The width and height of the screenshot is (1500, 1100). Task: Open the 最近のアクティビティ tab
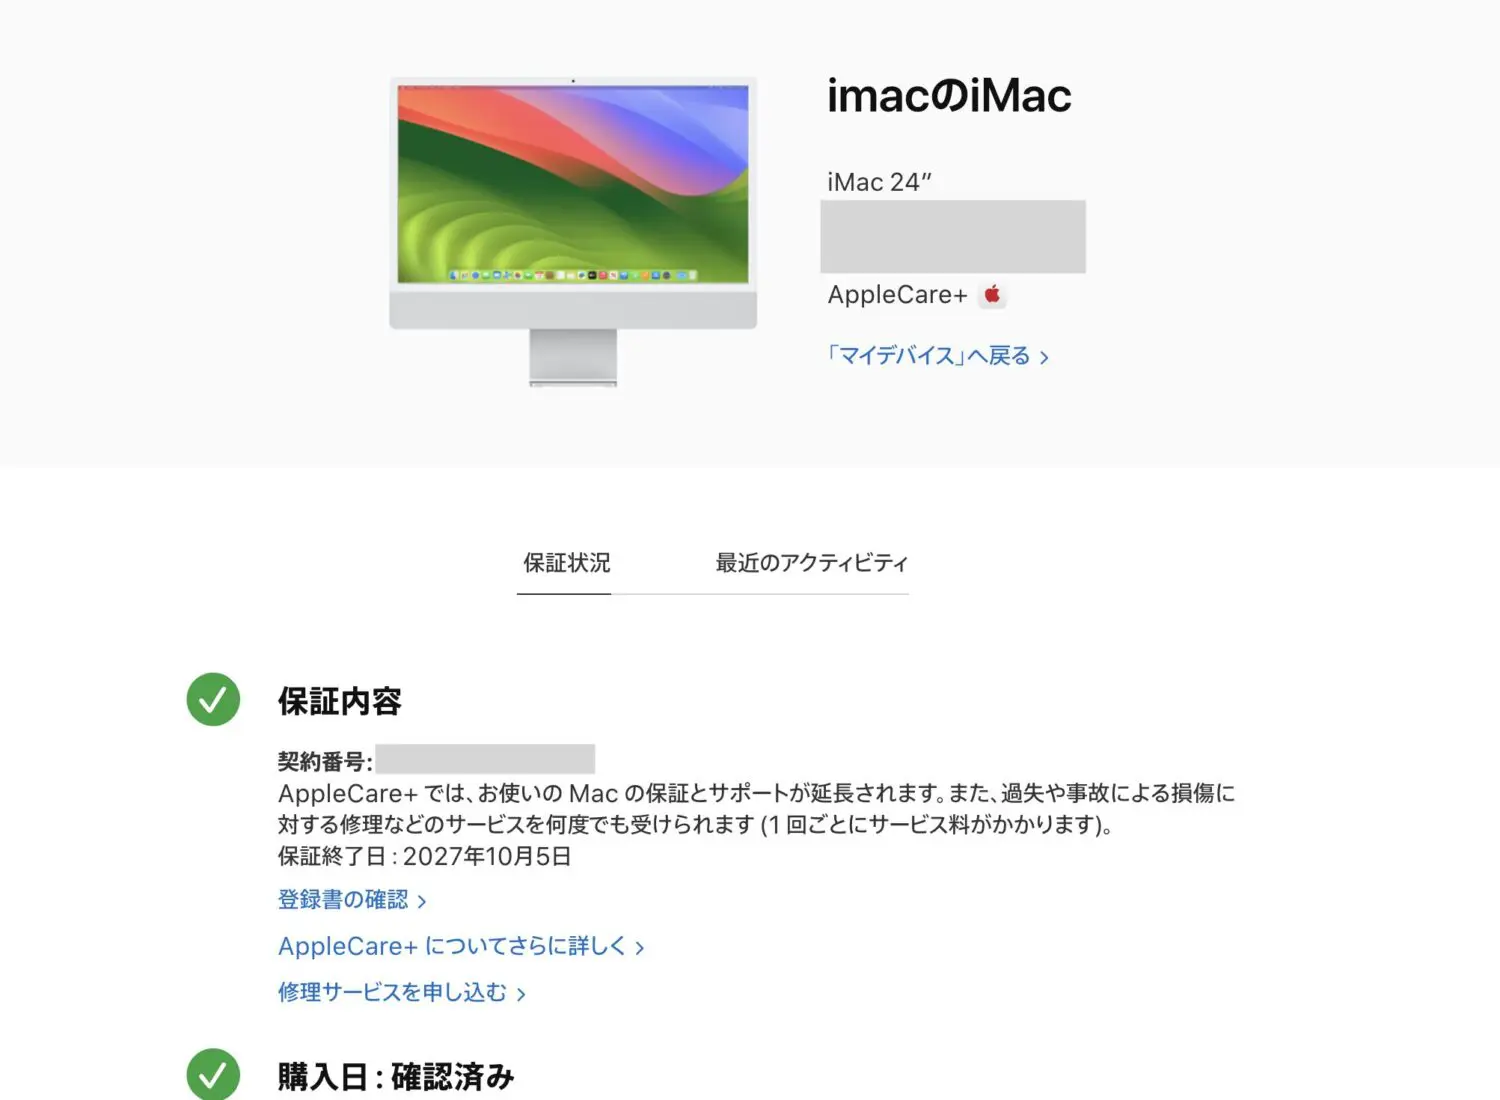pos(811,563)
